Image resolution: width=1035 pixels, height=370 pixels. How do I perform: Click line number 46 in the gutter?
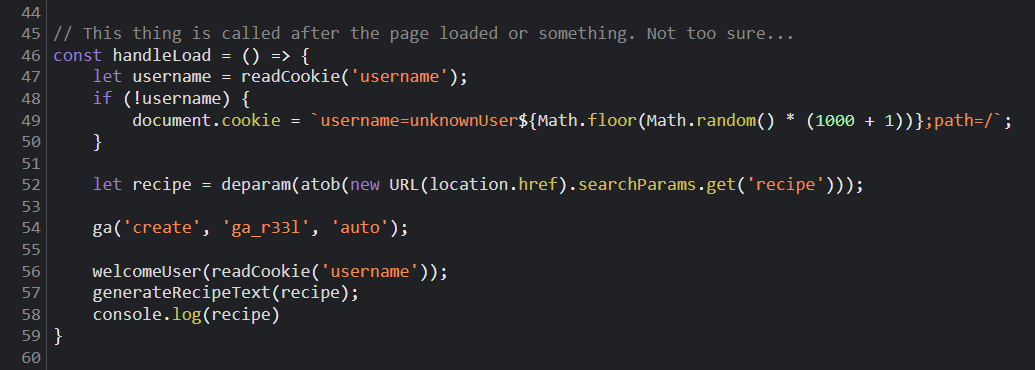(30, 55)
